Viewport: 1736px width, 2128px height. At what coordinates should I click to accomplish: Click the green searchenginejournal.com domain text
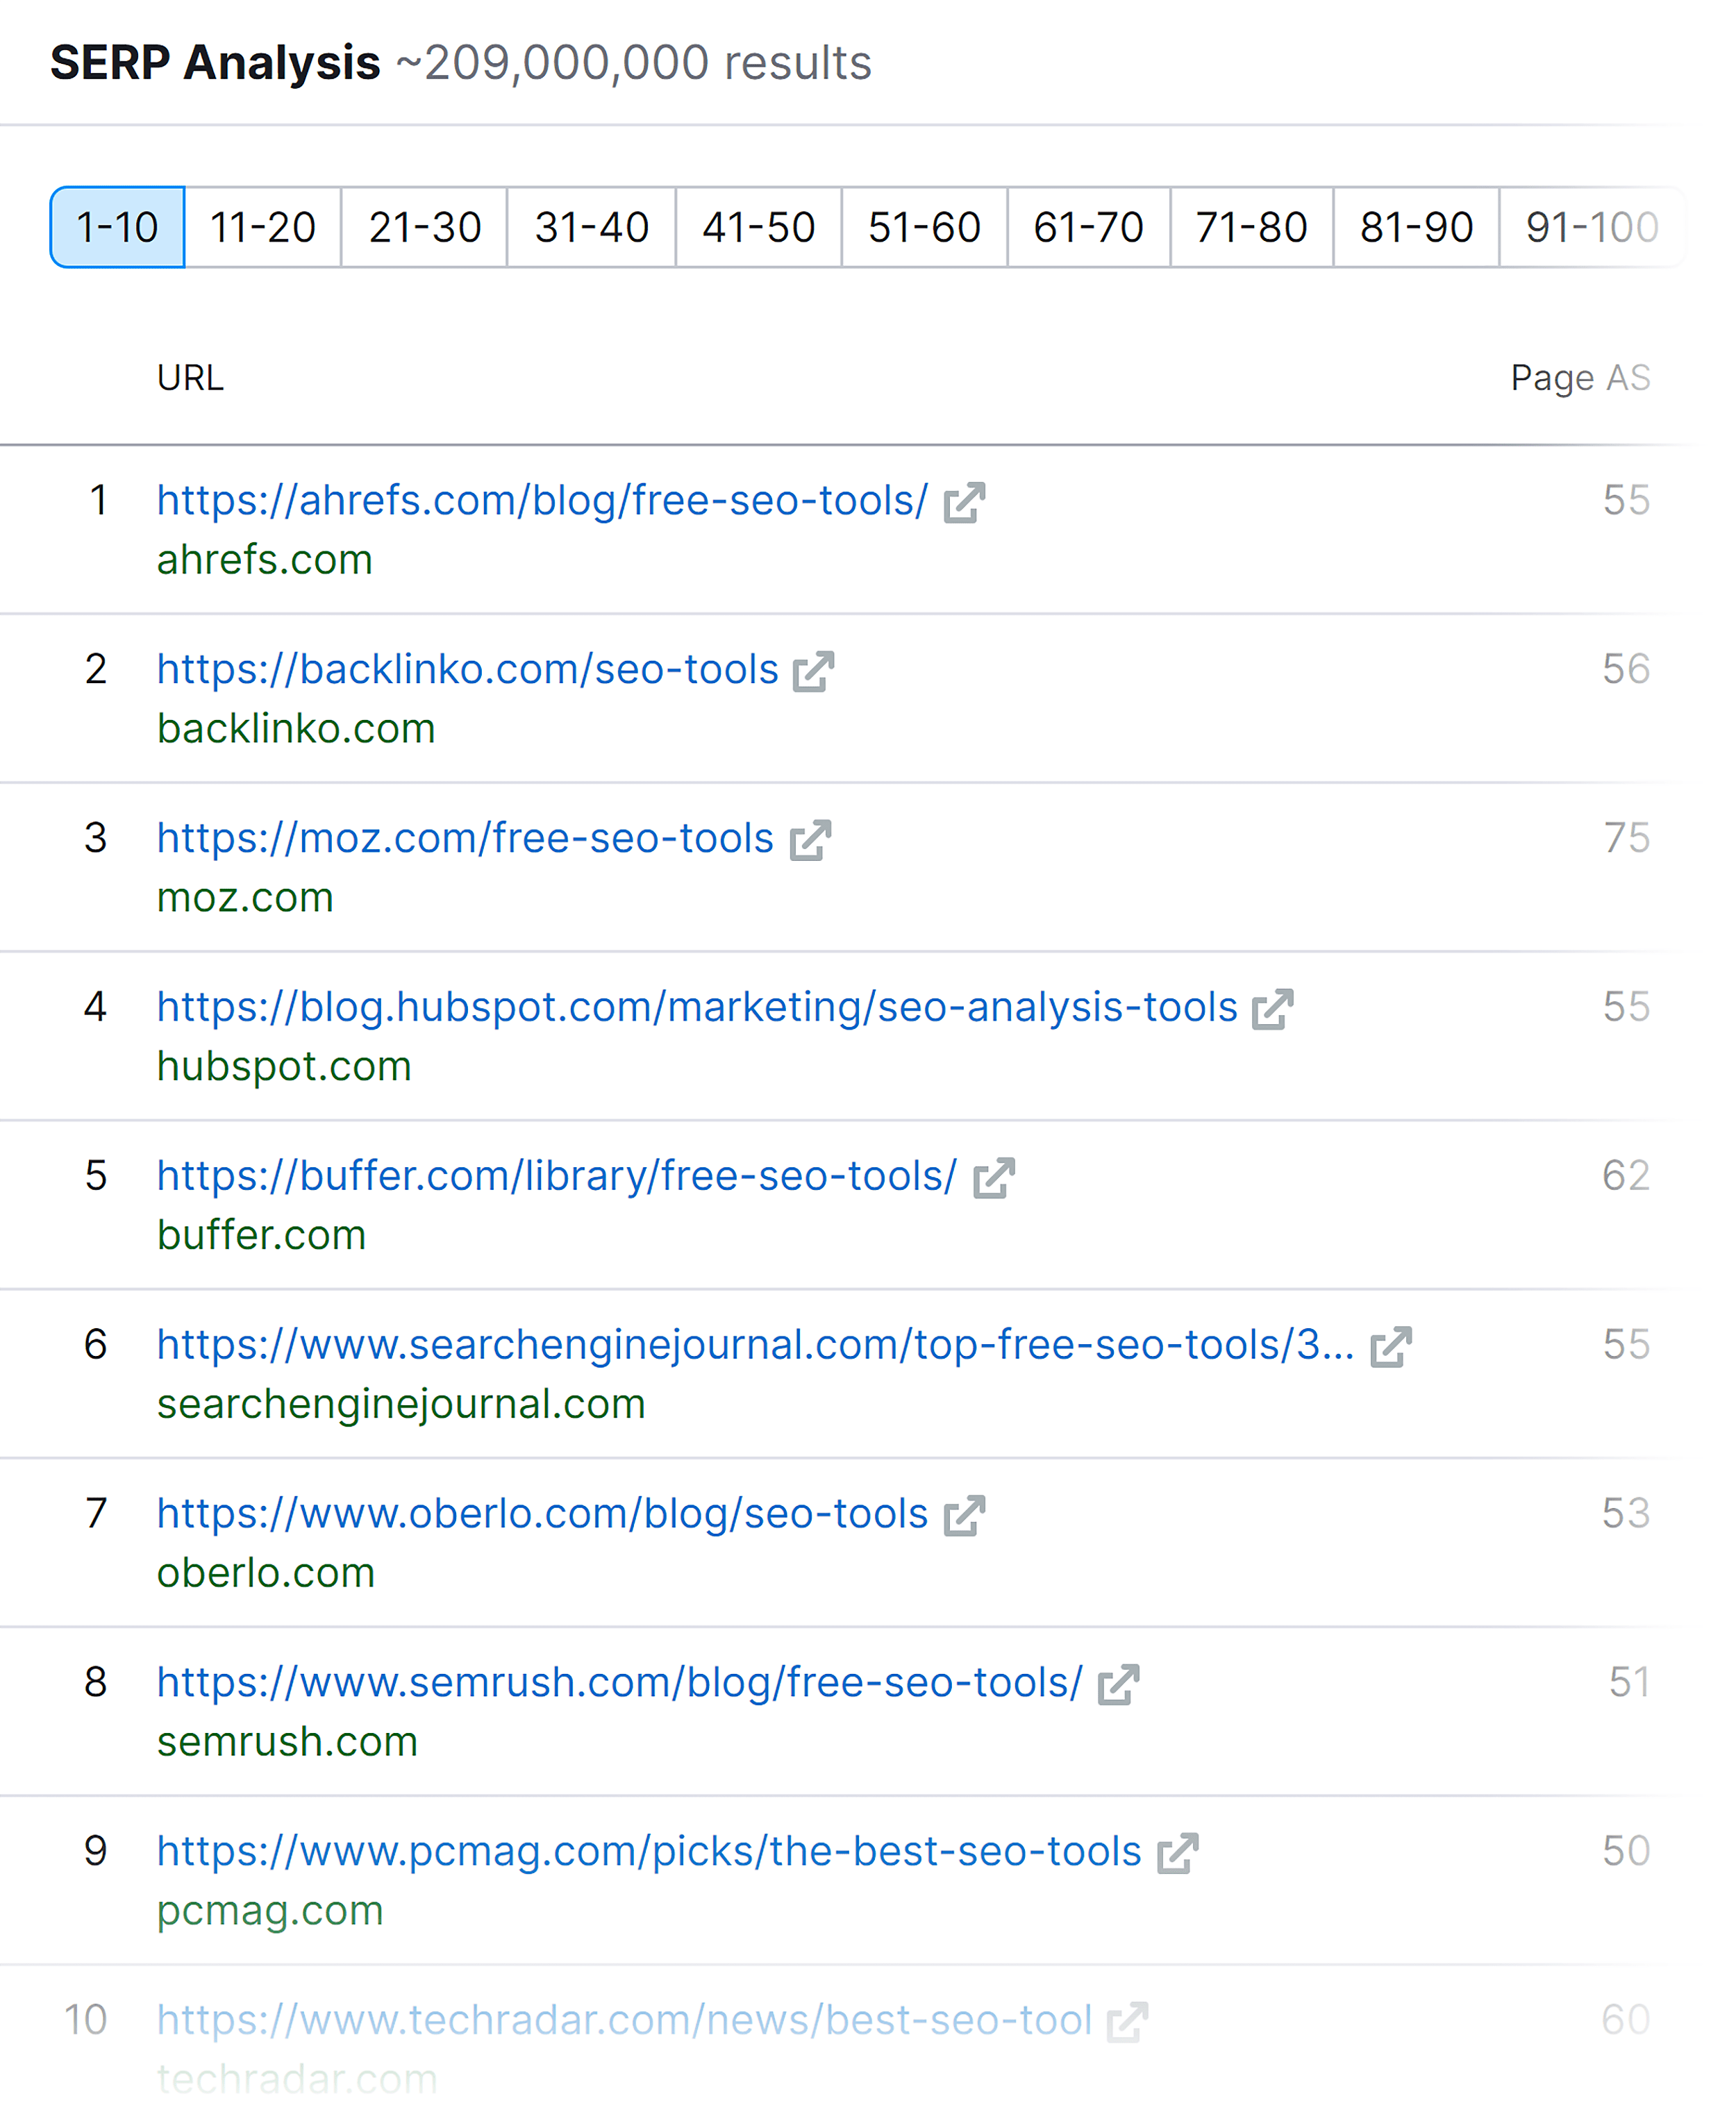[x=401, y=1405]
